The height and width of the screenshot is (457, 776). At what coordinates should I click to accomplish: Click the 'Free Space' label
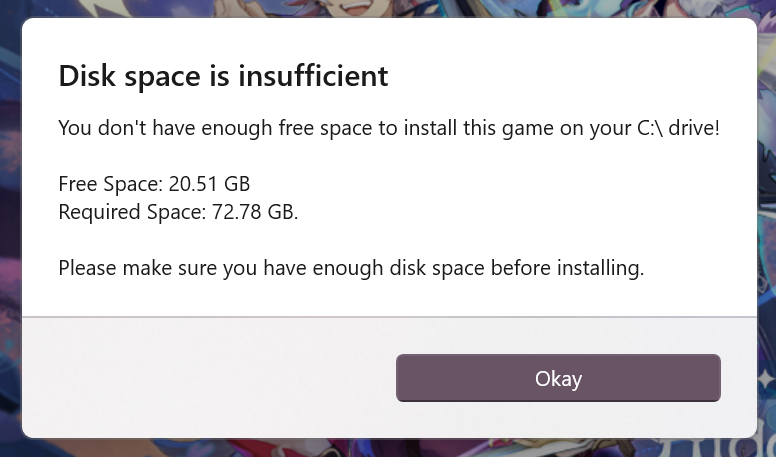[110, 184]
